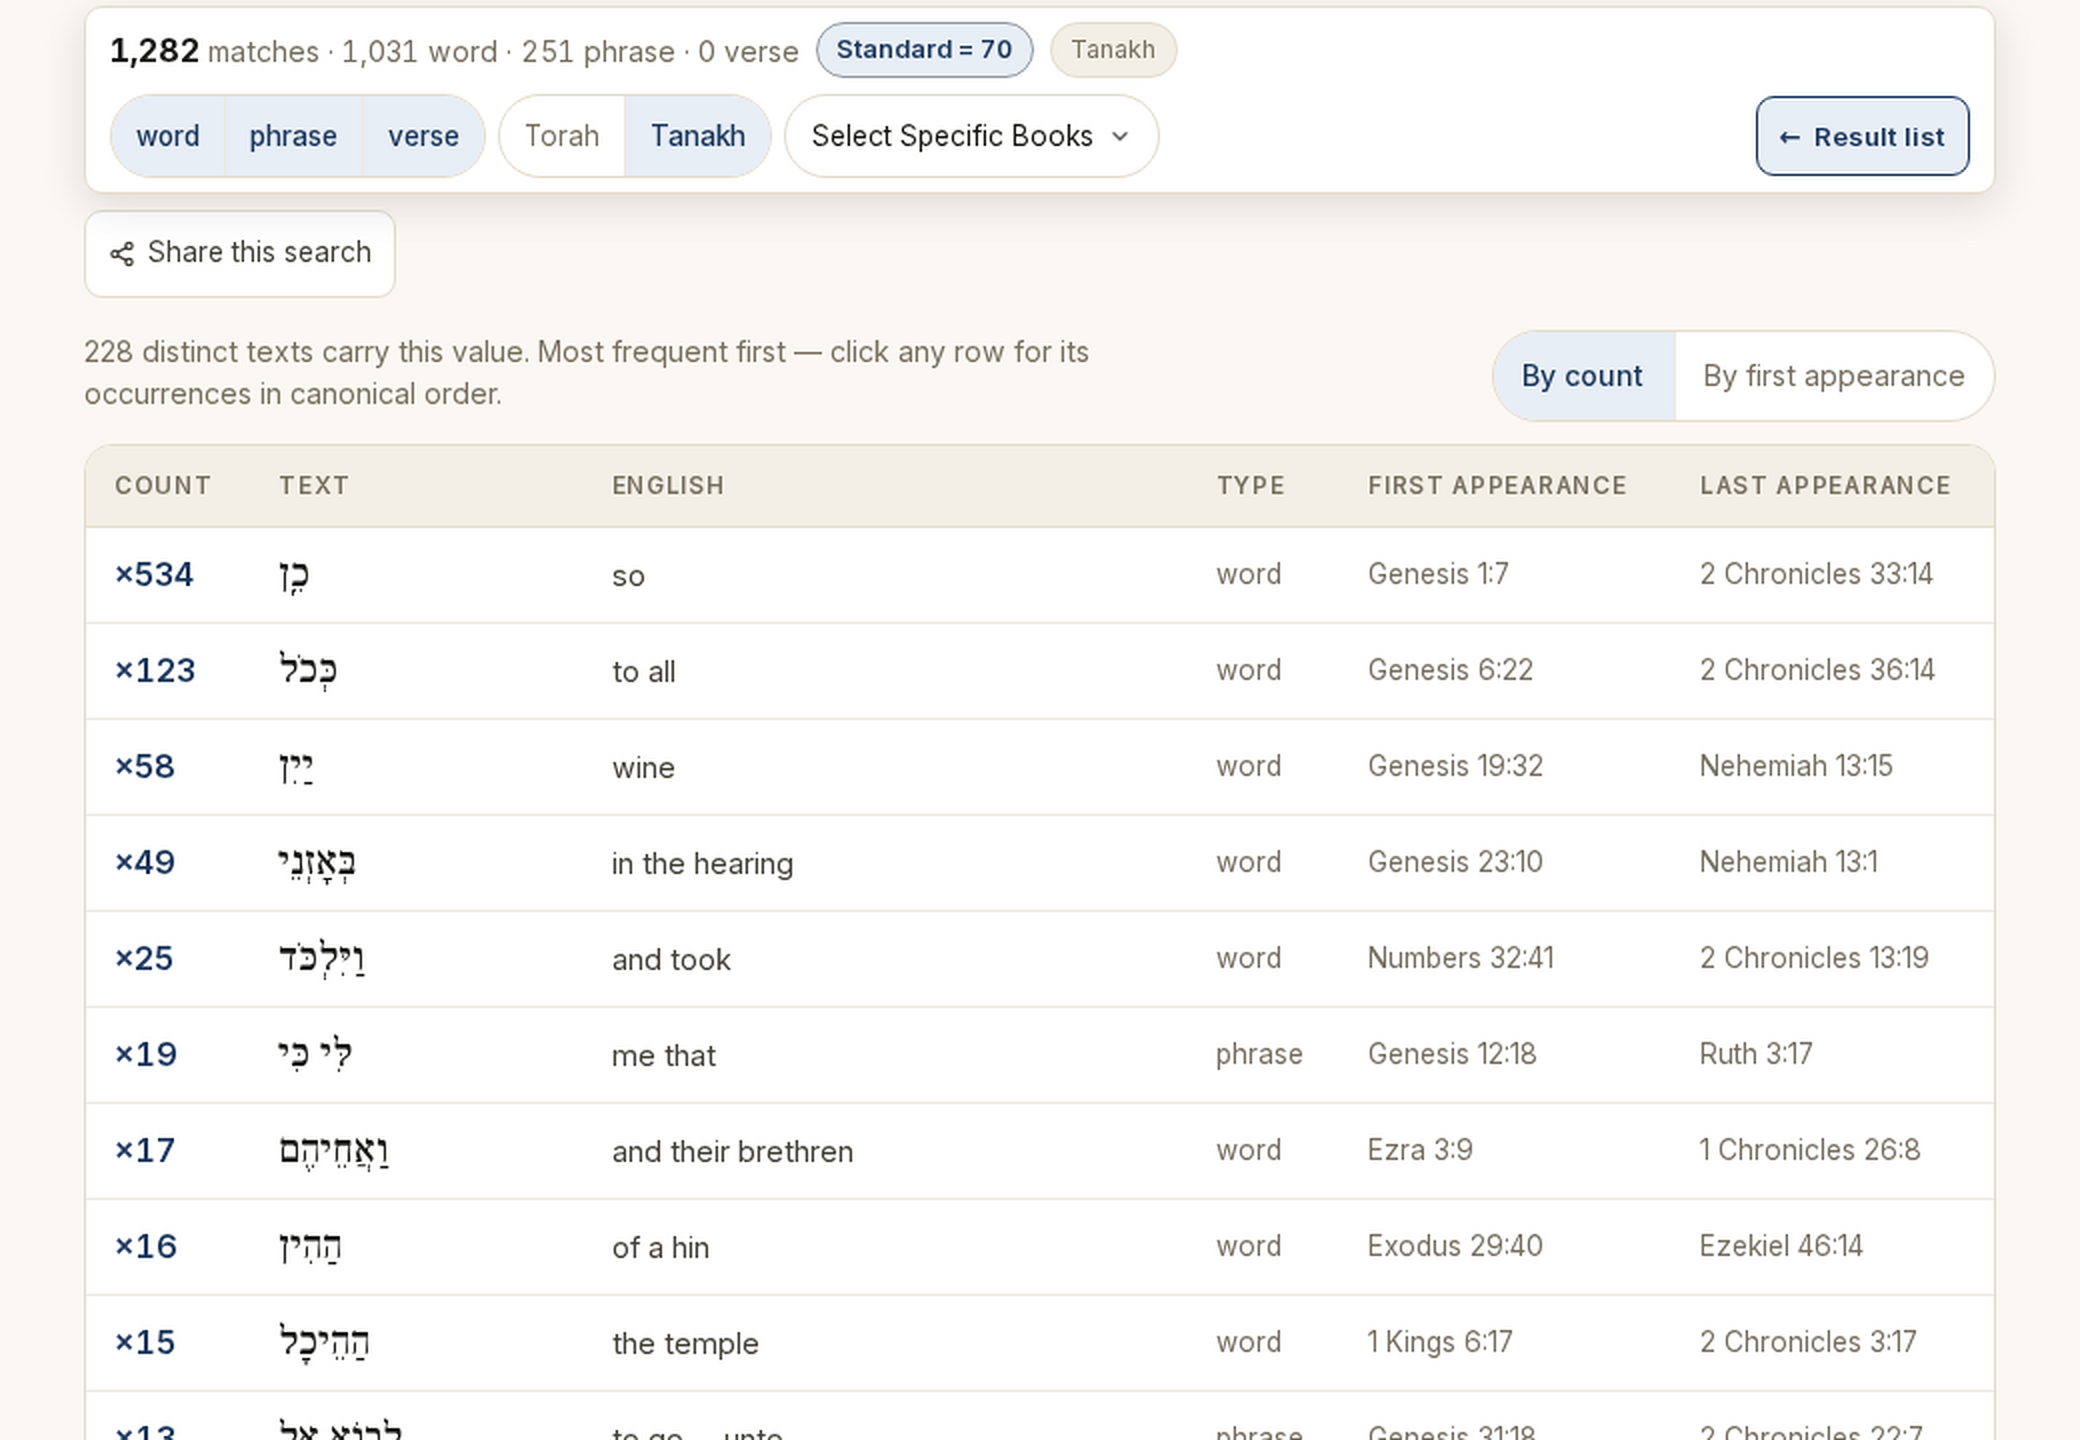2080x1440 pixels.
Task: Return to the Result list
Action: 1862,136
